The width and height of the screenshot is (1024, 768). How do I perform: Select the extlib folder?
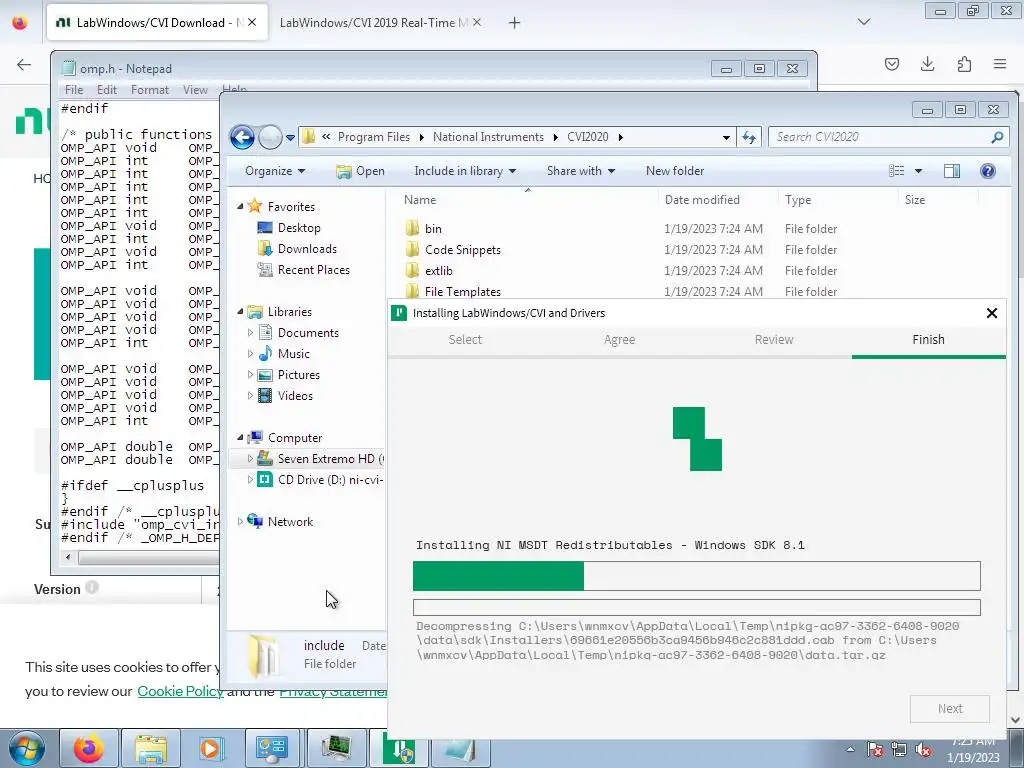438,271
